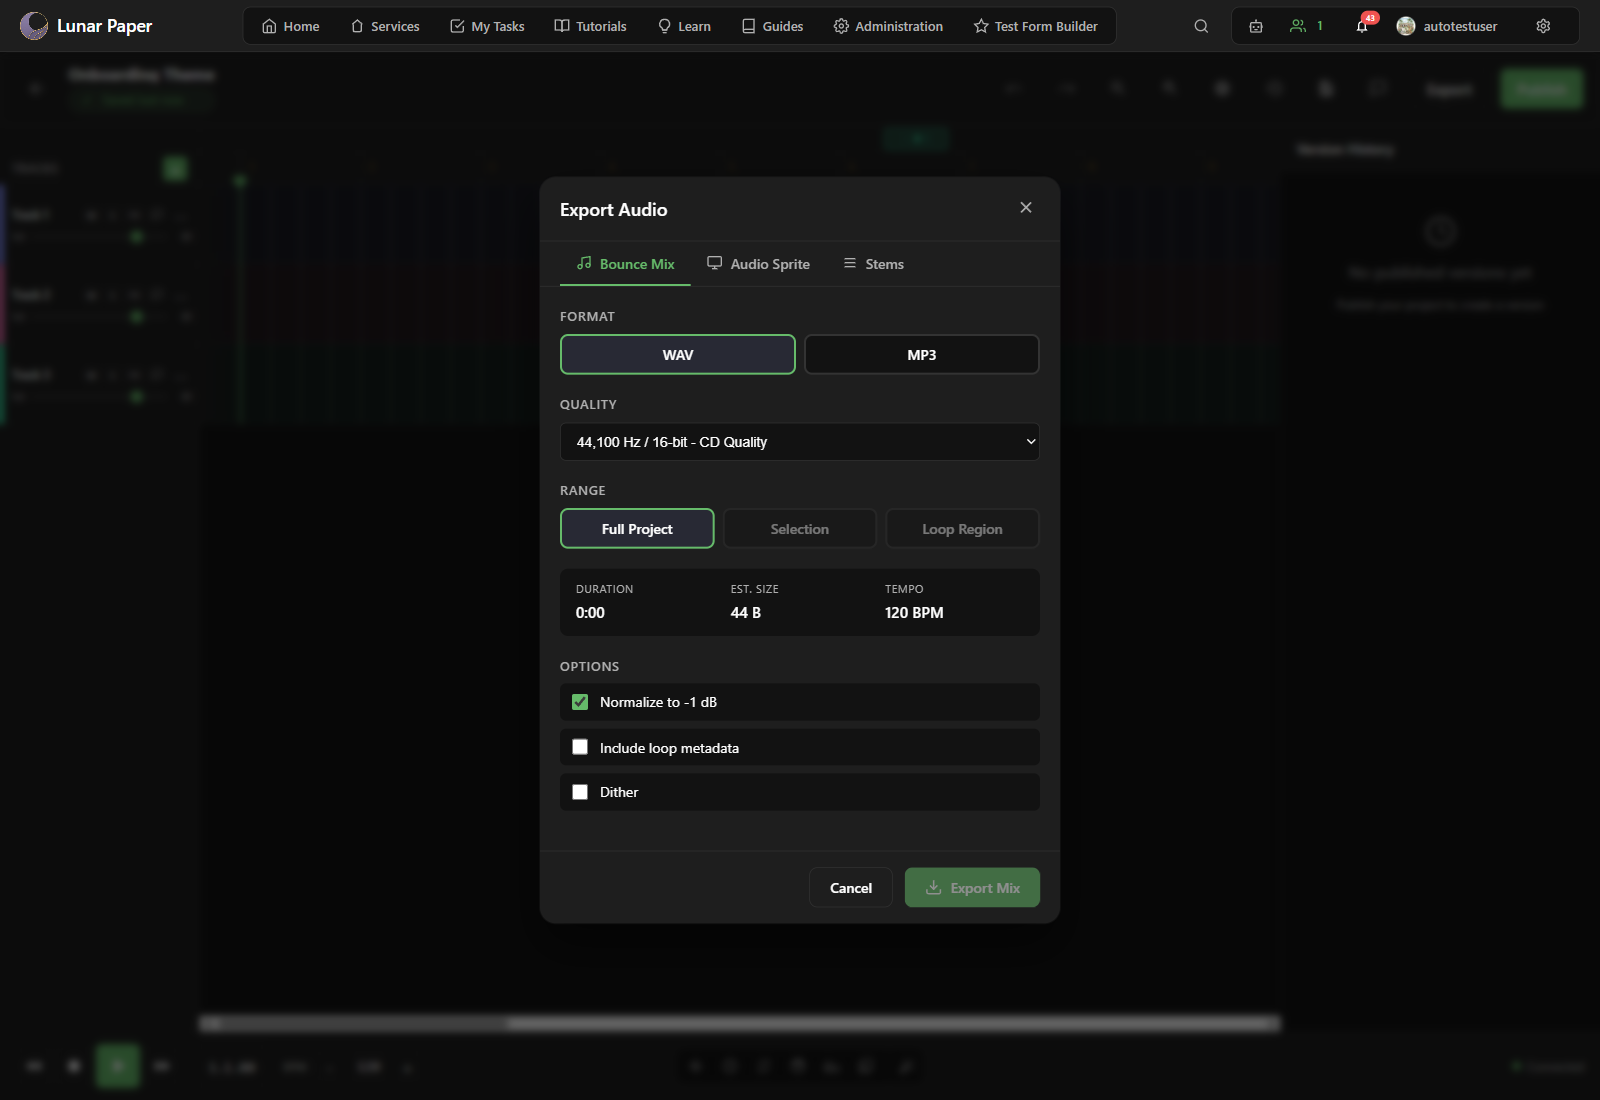The image size is (1600, 1100).
Task: Open My Tasks in the navigation bar
Action: [x=487, y=26]
